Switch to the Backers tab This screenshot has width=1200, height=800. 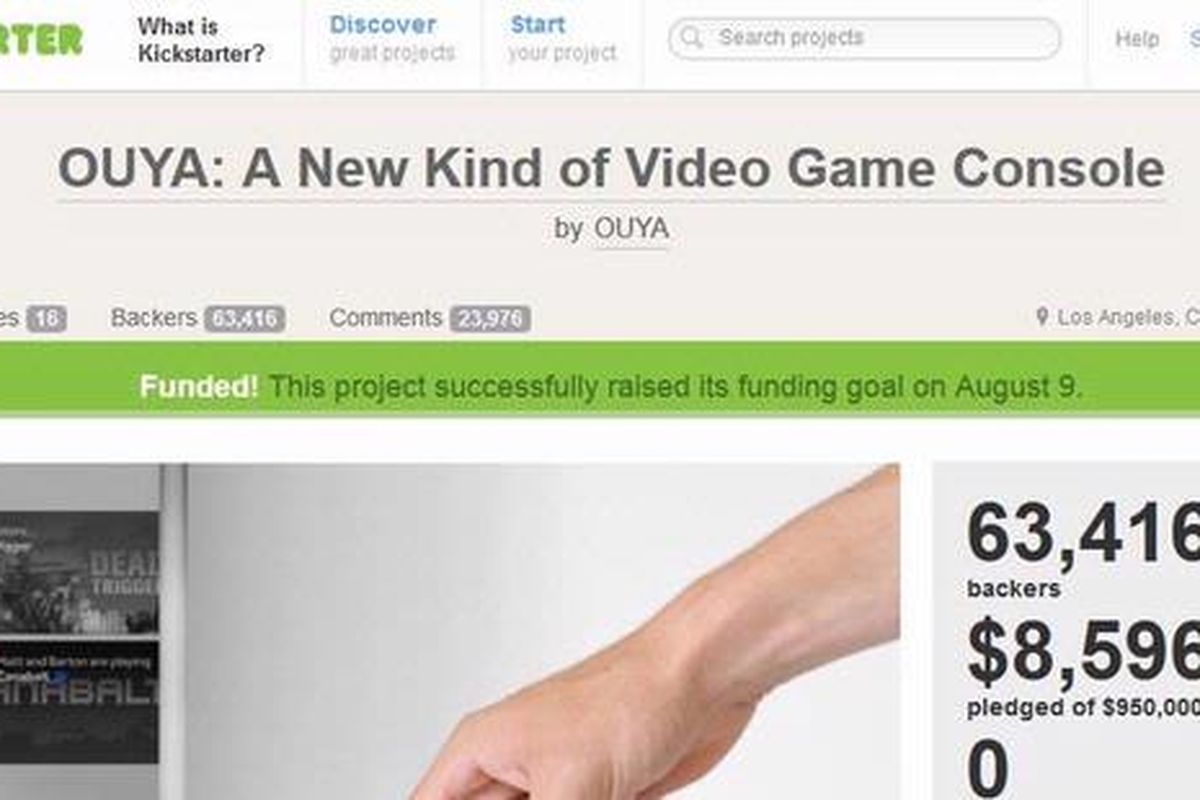pos(197,318)
